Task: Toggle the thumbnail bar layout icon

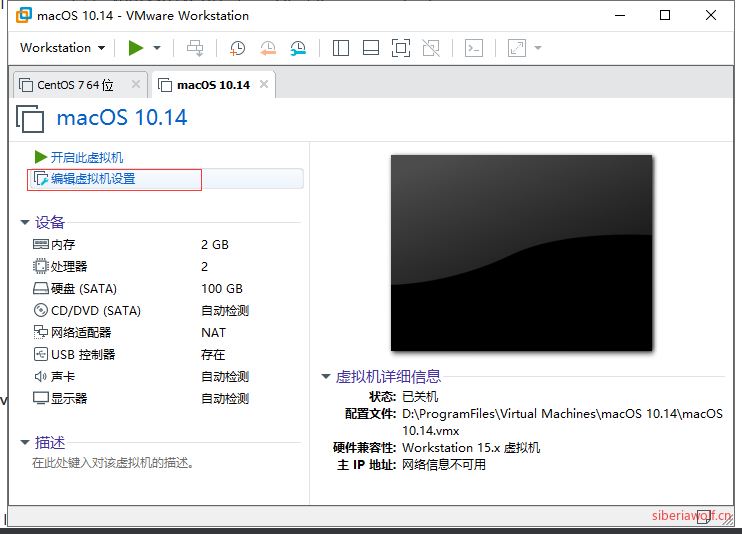Action: 371,48
